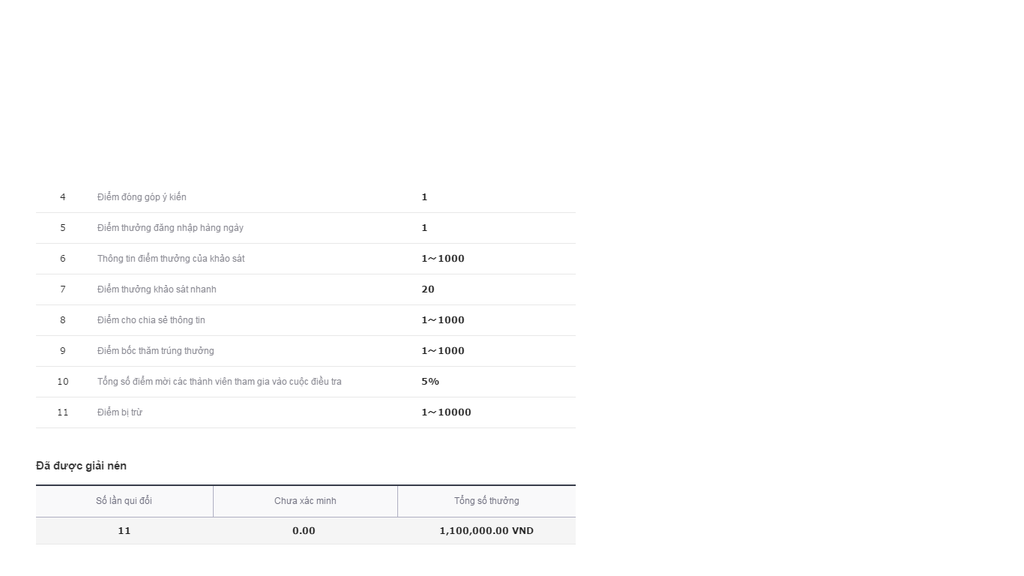This screenshot has height=576, width=1024.
Task: Click the 1,100,000.00 VND total
Action: point(487,531)
